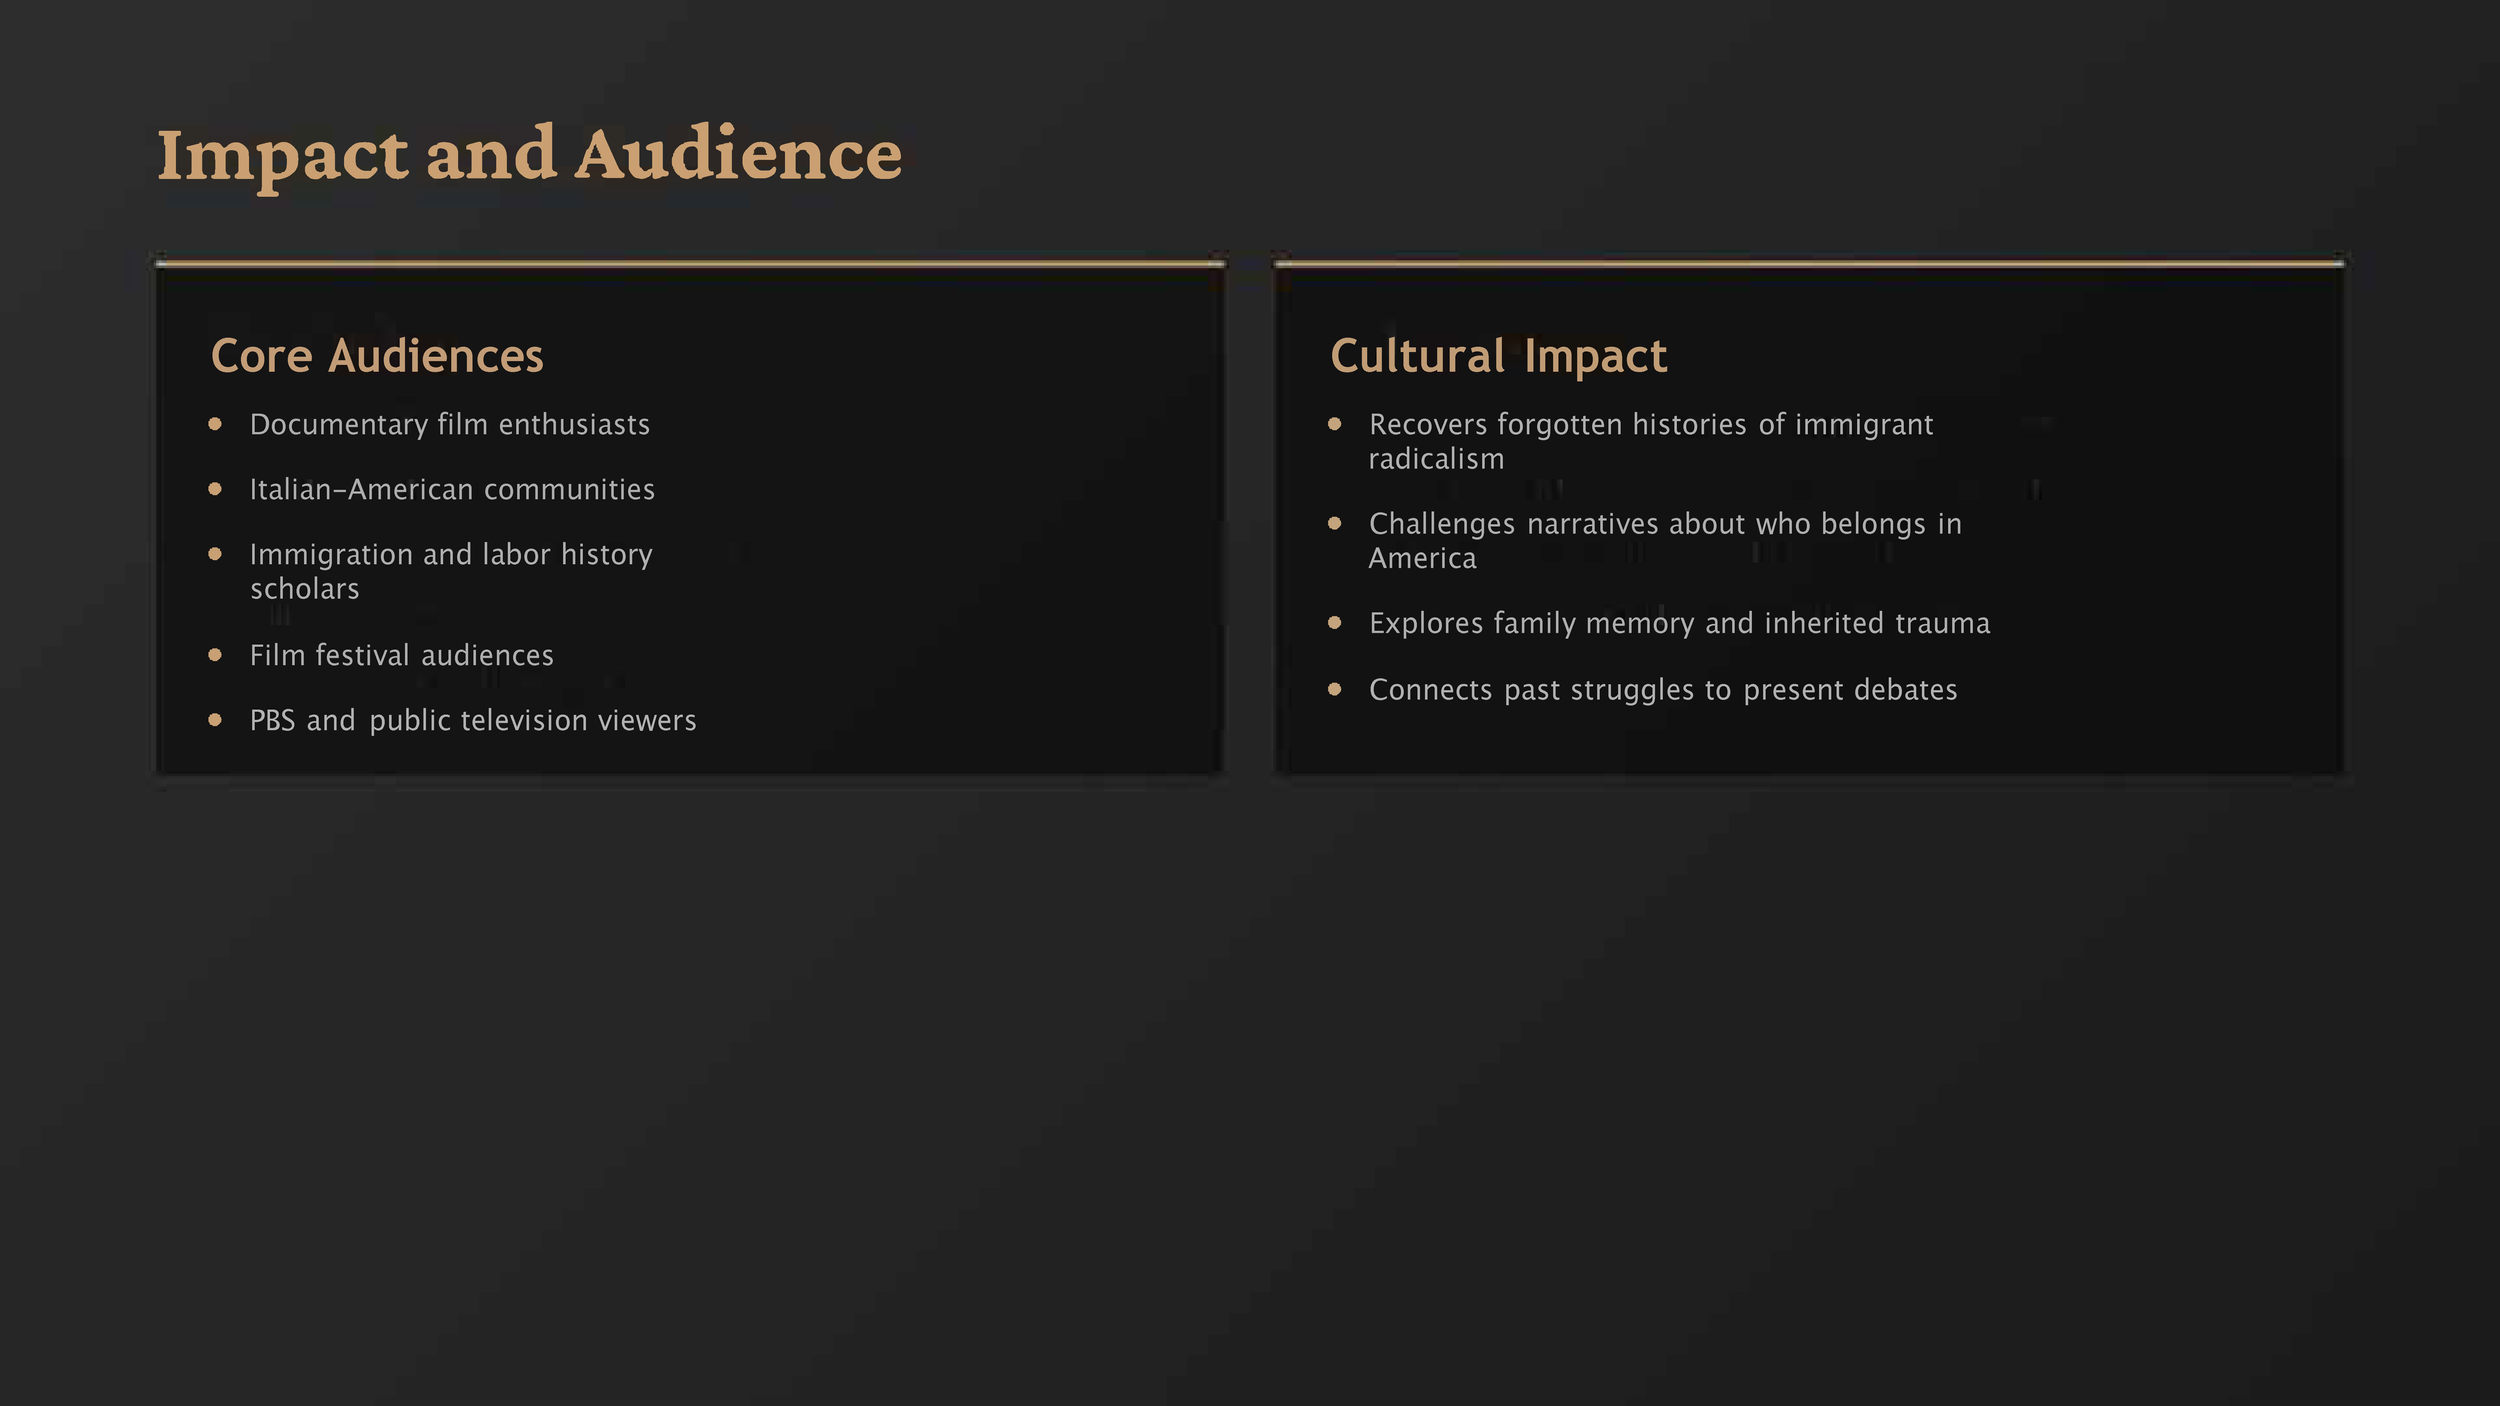Select PBS and public television viewers text

pyautogui.click(x=474, y=720)
